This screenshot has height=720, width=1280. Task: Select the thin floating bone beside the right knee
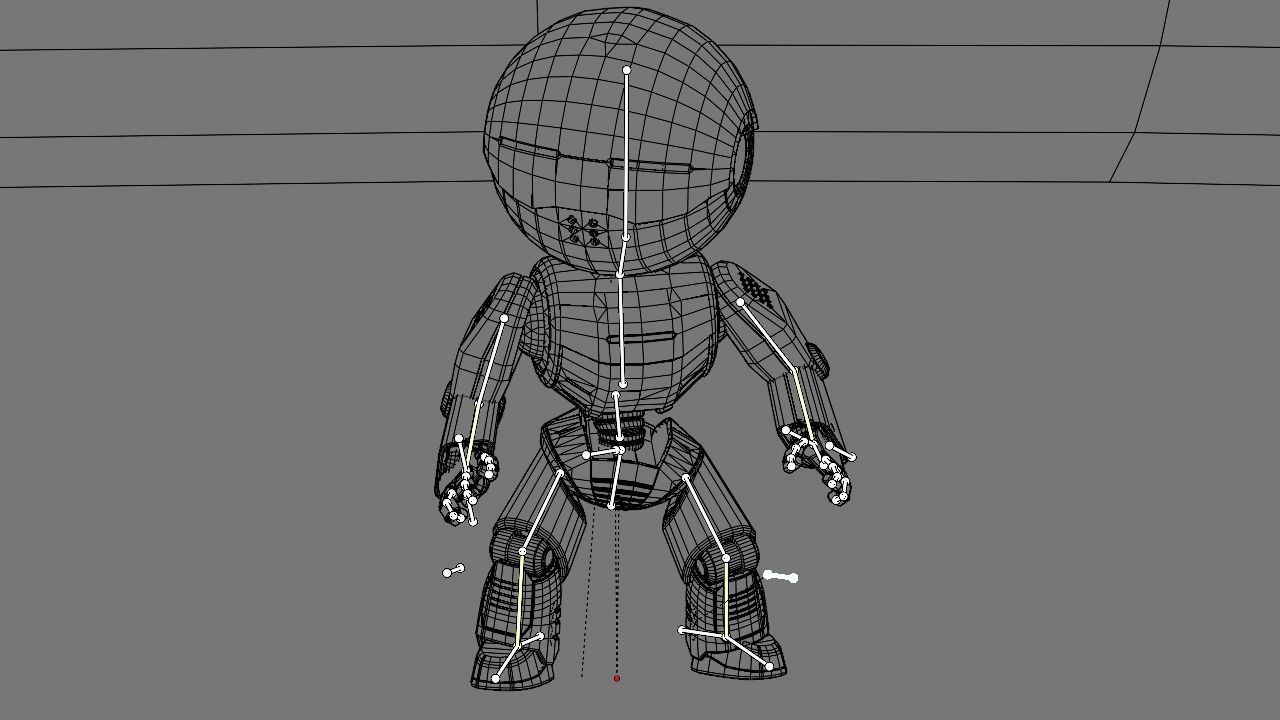tap(453, 570)
